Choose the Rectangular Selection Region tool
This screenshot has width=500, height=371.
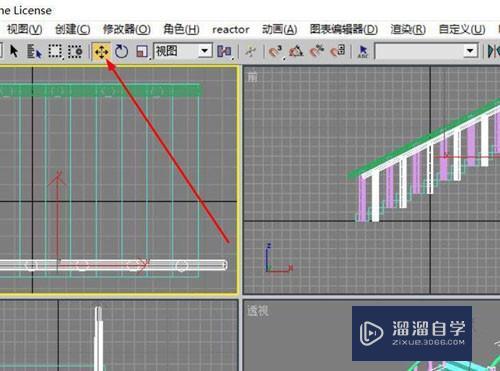(55, 52)
